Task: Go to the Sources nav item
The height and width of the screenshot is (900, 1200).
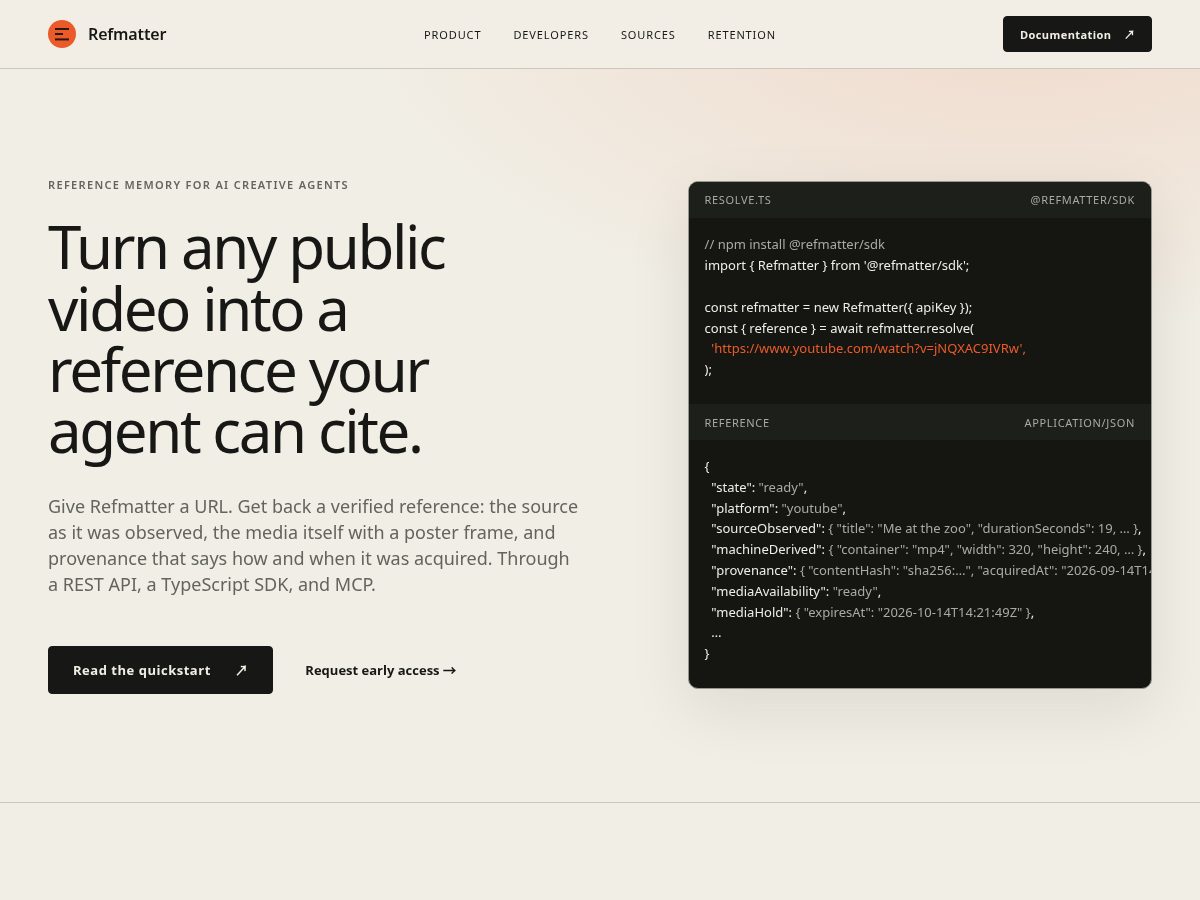Action: (x=648, y=35)
